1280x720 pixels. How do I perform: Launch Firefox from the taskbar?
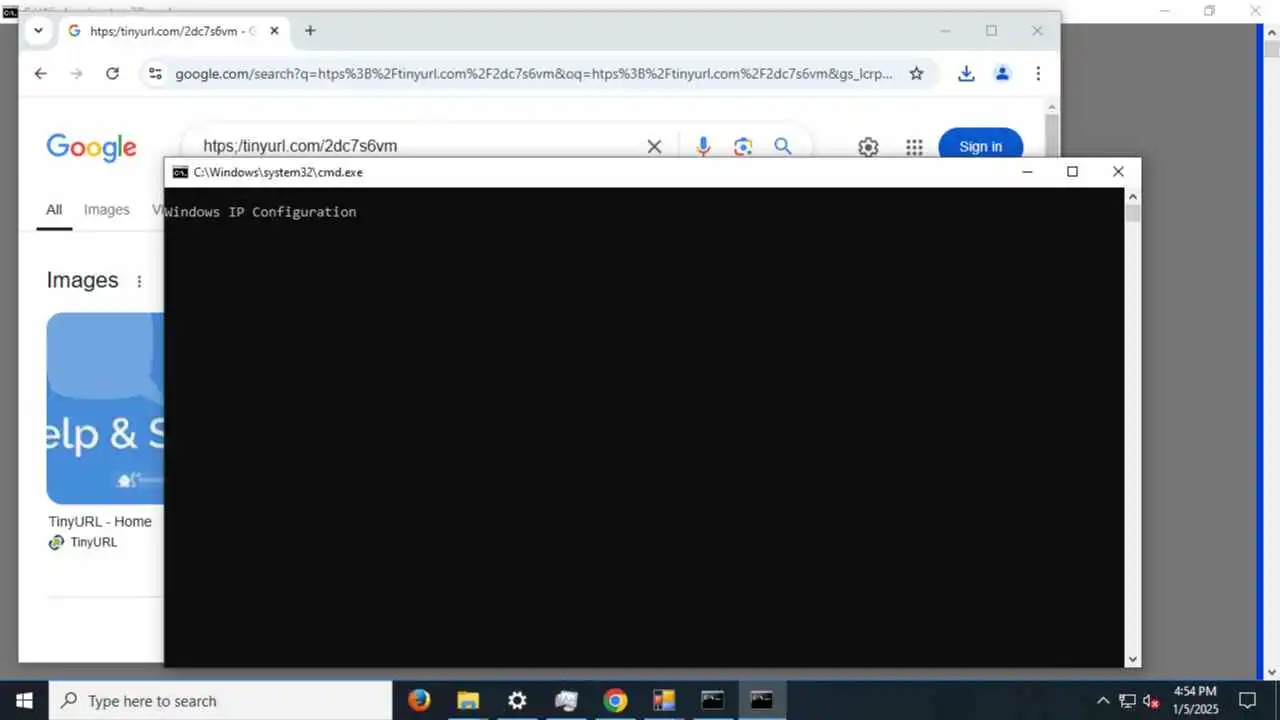[x=419, y=700]
